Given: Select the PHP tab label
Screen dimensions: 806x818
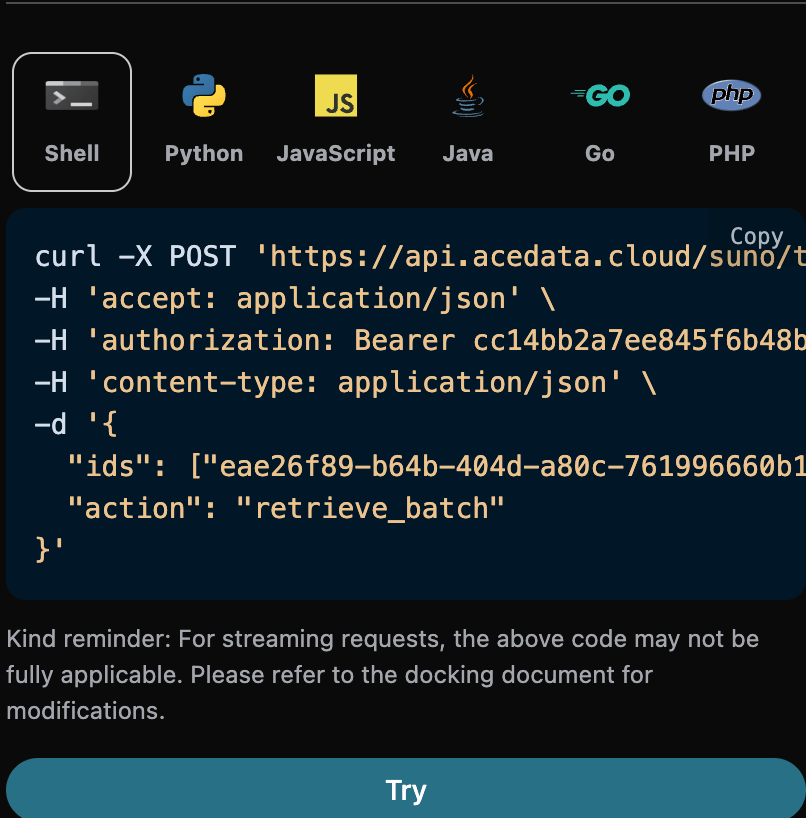Looking at the screenshot, I should pyautogui.click(x=731, y=154).
